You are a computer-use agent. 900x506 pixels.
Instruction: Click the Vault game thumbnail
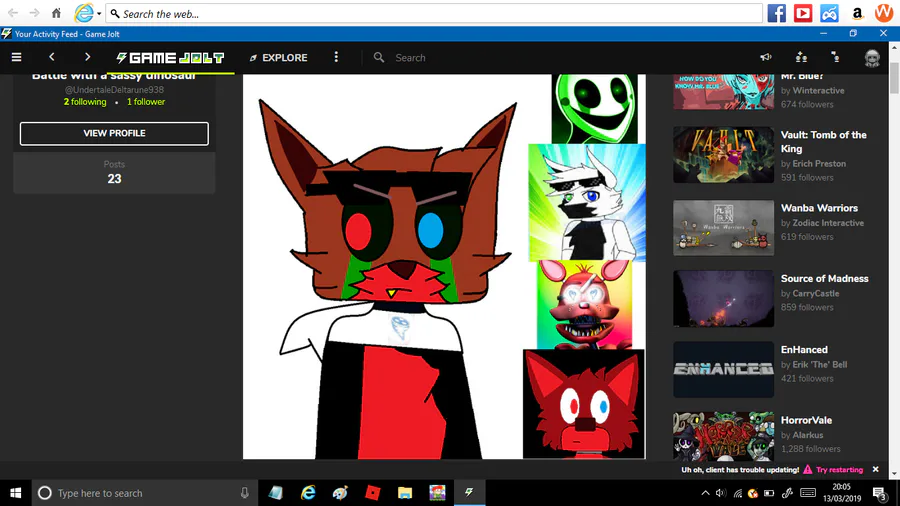tap(723, 155)
